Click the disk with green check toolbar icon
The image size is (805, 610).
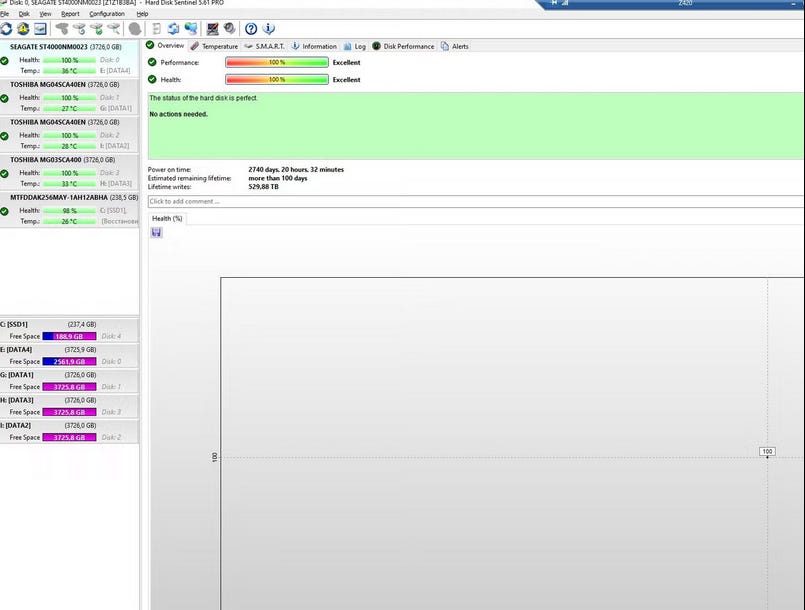point(97,29)
